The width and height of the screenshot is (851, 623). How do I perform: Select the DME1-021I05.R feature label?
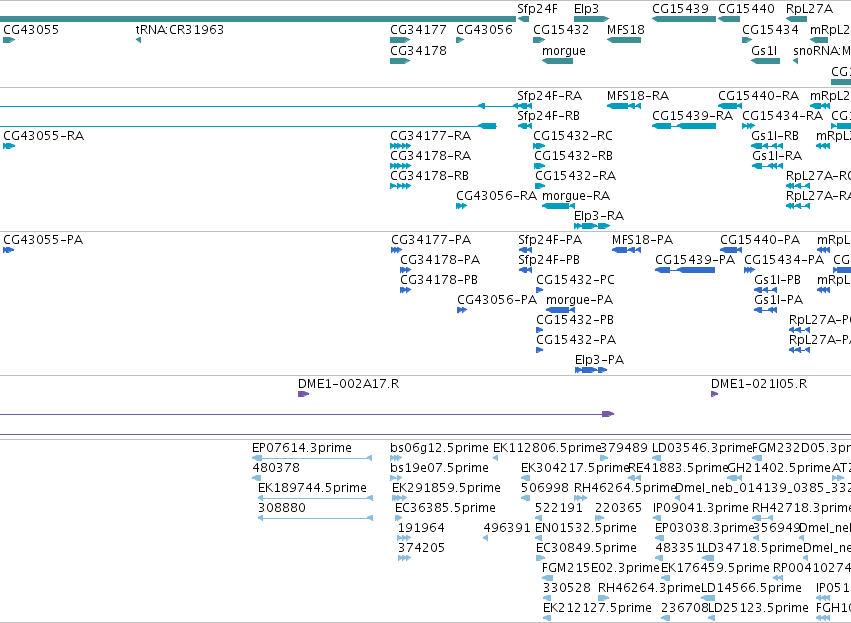(x=759, y=384)
